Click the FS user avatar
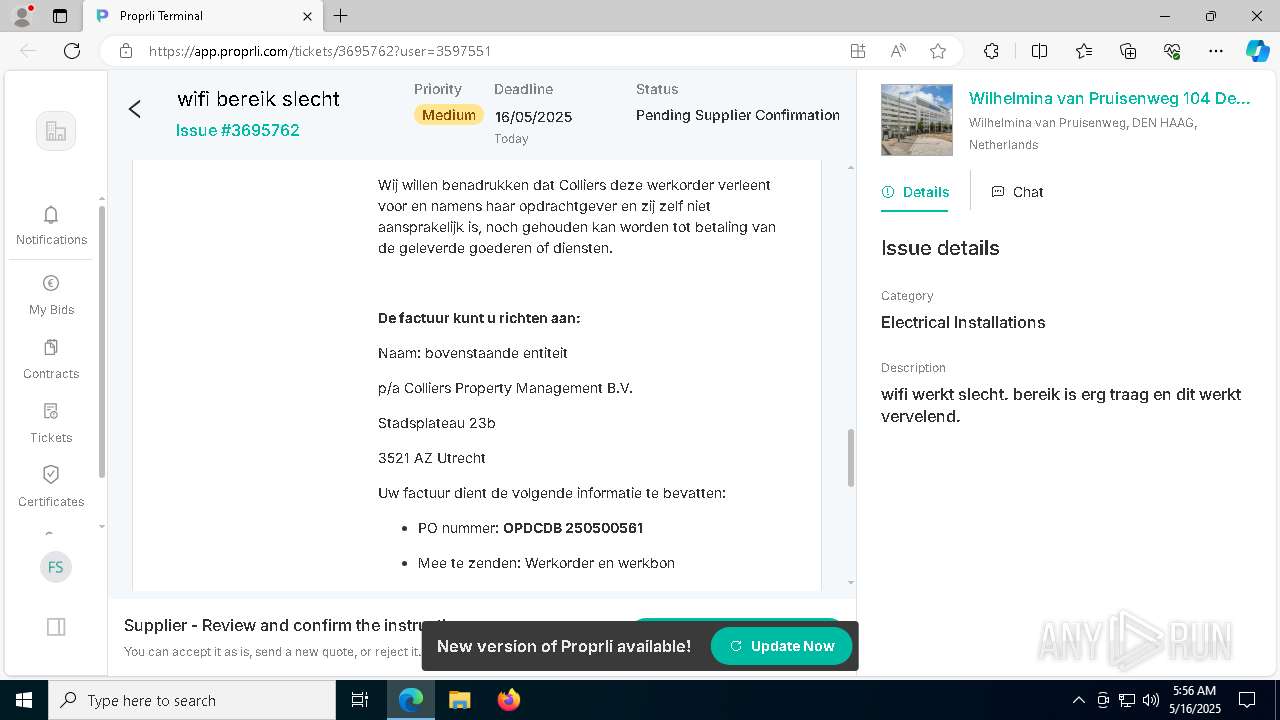 click(x=56, y=567)
